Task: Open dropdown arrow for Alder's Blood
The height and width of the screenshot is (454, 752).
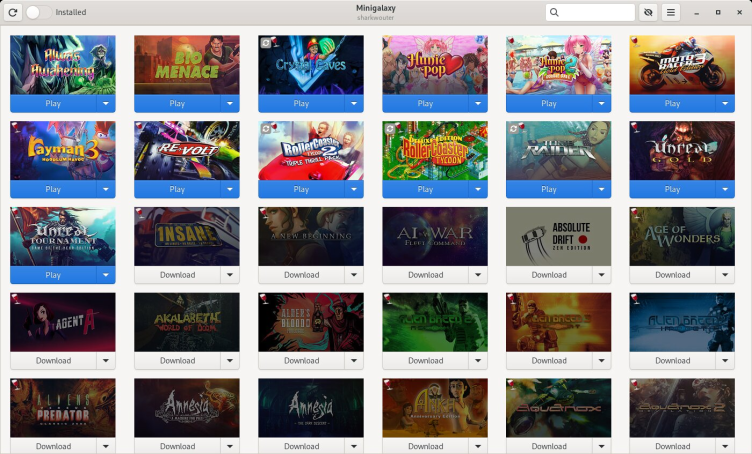Action: coord(354,361)
